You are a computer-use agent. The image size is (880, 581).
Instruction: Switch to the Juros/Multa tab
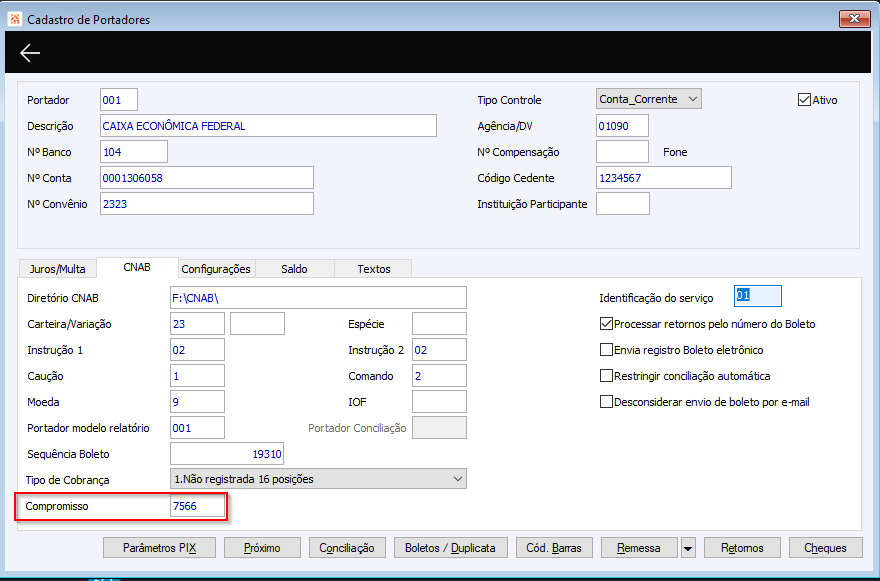pos(57,269)
